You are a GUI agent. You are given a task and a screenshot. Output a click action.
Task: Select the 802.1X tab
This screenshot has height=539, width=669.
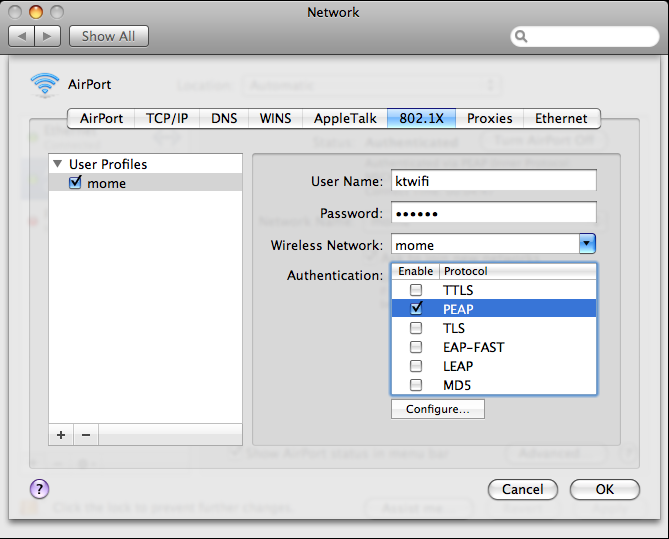click(x=422, y=118)
